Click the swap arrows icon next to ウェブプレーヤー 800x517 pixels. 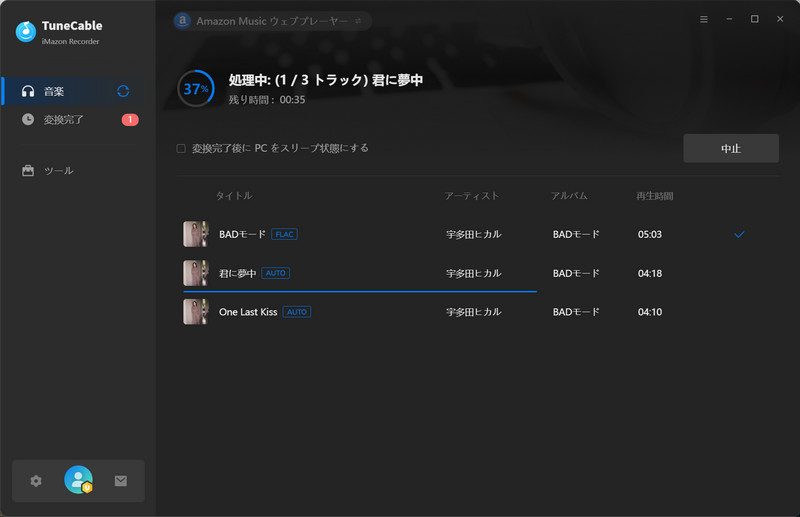coord(358,21)
